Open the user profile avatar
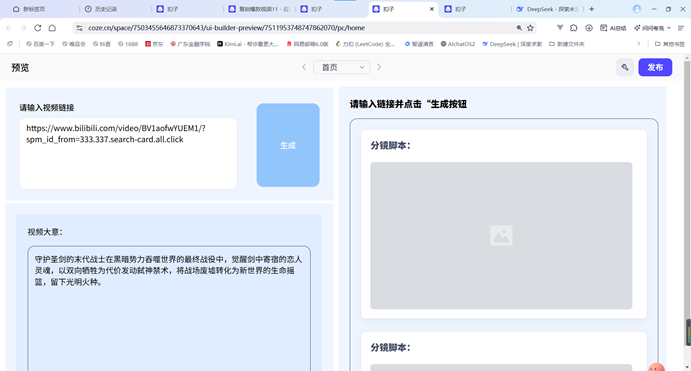The height and width of the screenshot is (371, 691). point(637,9)
